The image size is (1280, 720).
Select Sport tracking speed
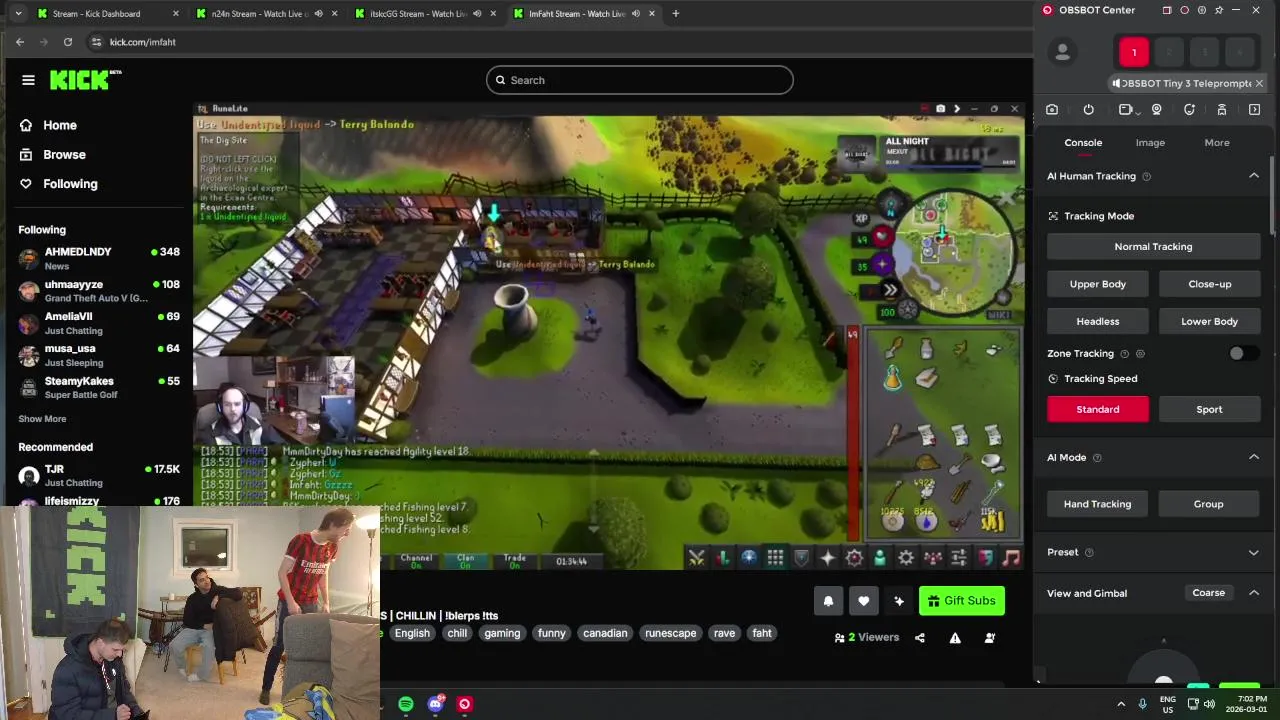pos(1209,409)
